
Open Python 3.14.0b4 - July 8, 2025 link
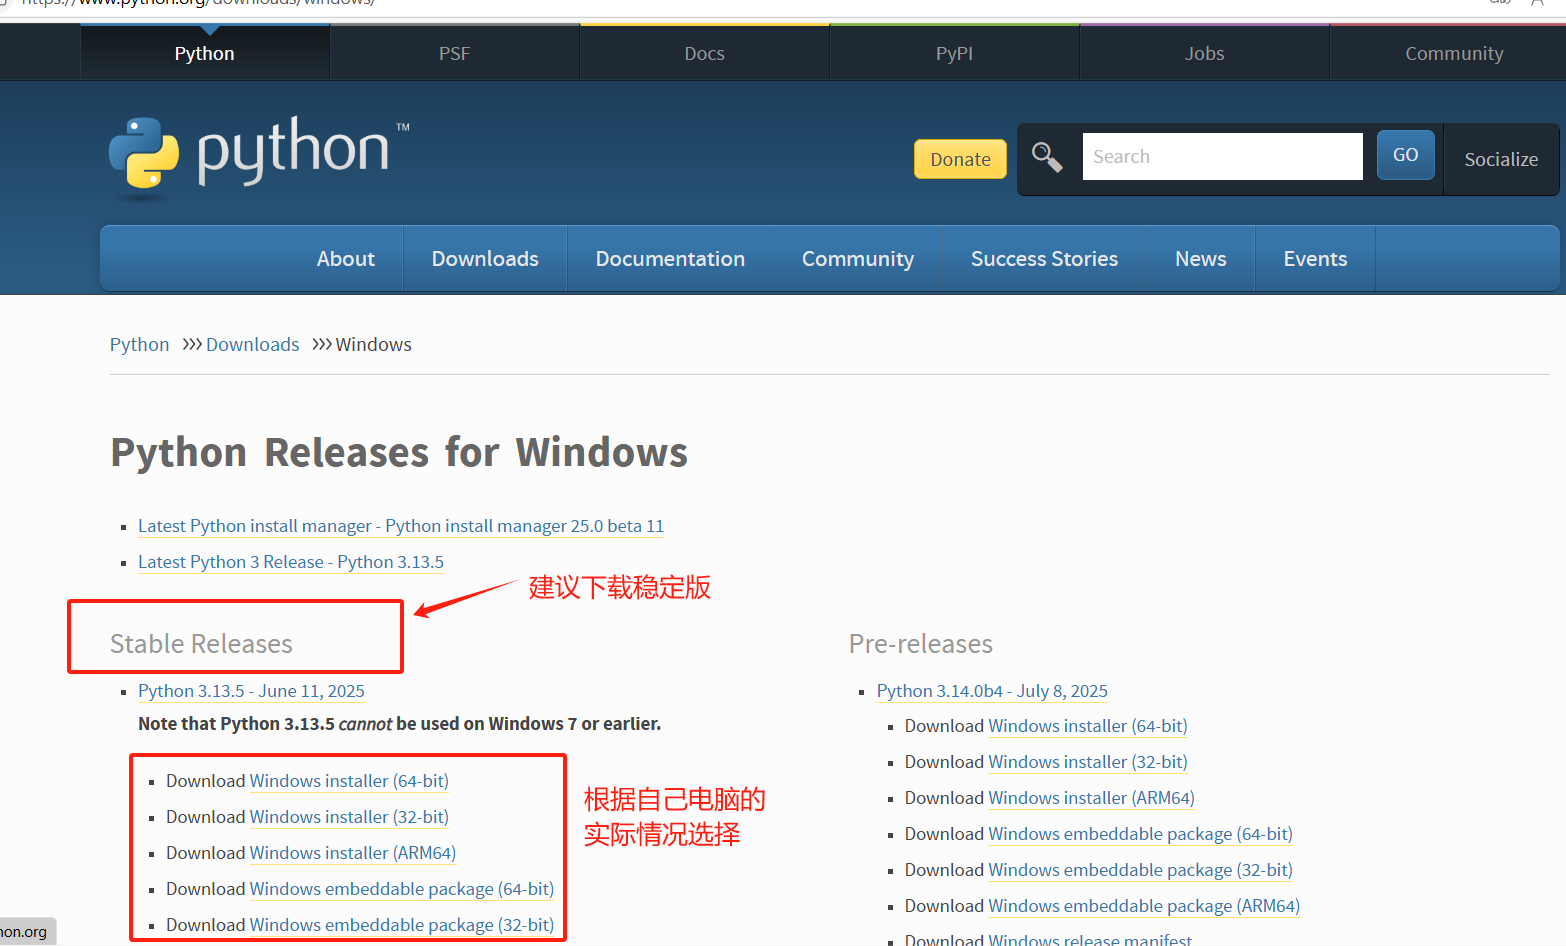pyautogui.click(x=992, y=691)
